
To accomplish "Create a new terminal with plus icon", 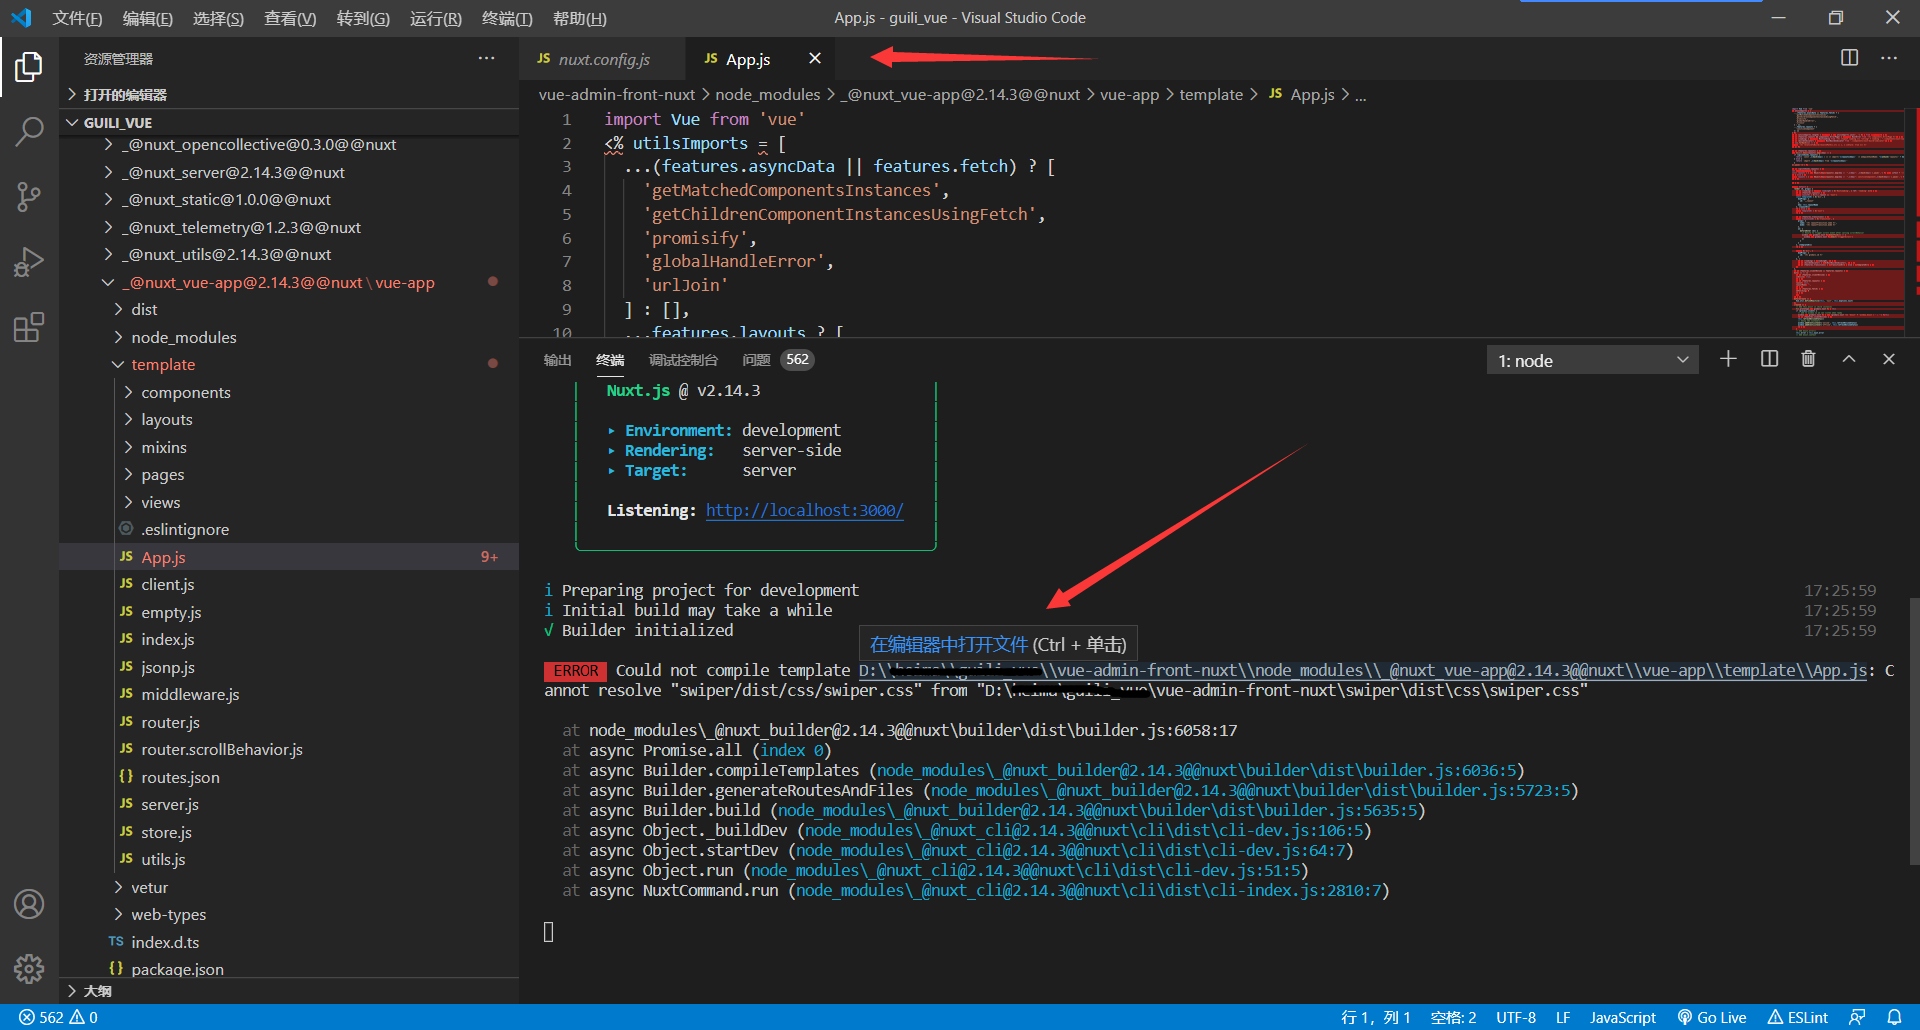I will point(1728,359).
